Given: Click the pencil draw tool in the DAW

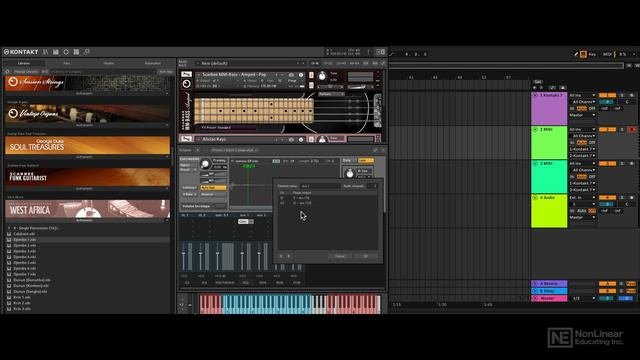Looking at the screenshot, I should (x=576, y=54).
